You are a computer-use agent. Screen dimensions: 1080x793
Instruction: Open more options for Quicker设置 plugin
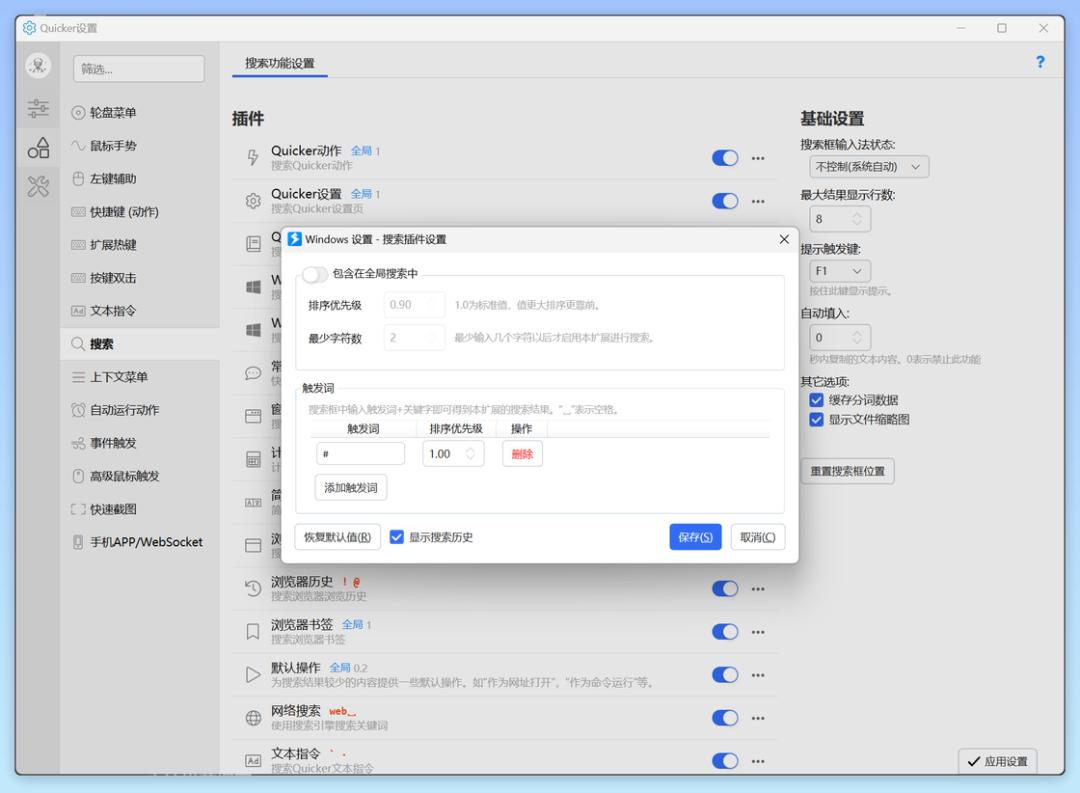click(x=758, y=201)
